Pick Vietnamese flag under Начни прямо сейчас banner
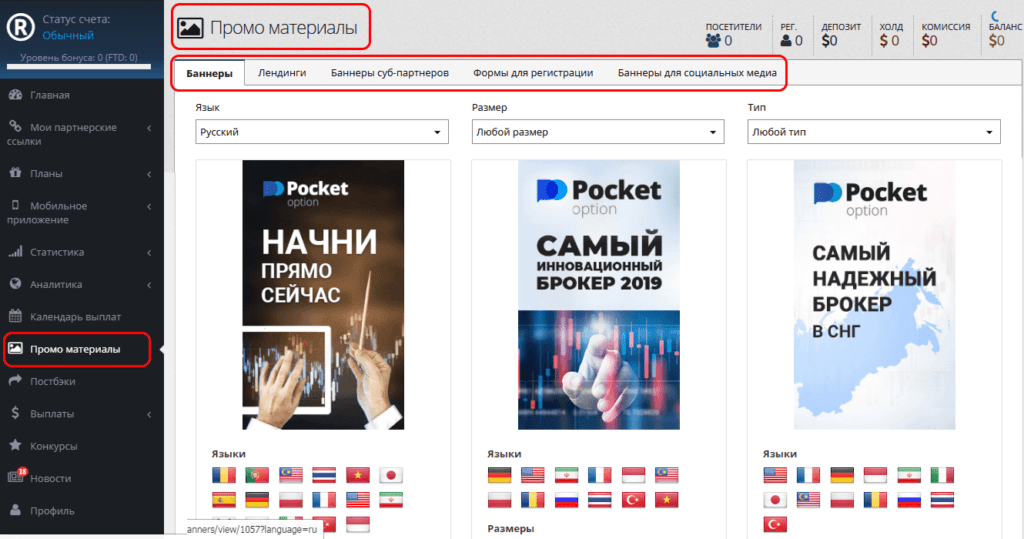 pyautogui.click(x=358, y=475)
